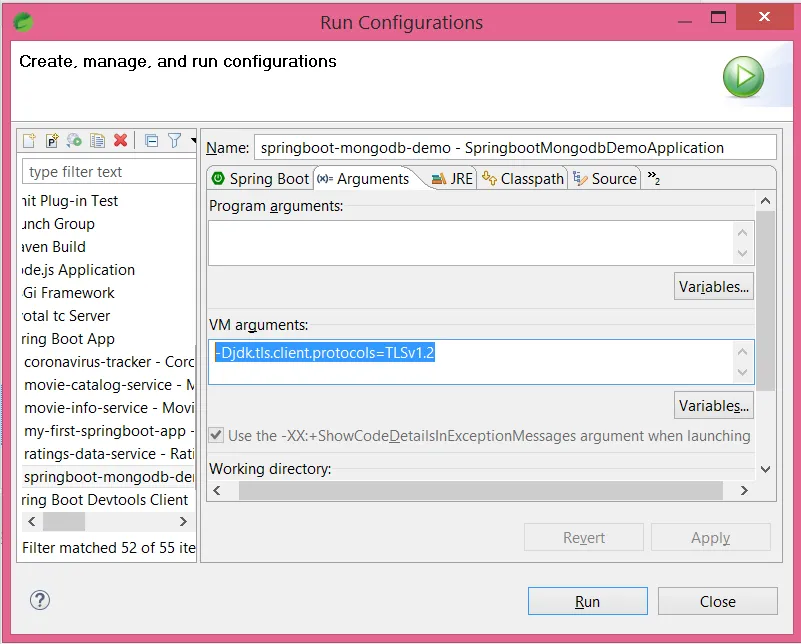Open the filter dropdown arrow in toolbar
The width and height of the screenshot is (801, 644).
[193, 140]
